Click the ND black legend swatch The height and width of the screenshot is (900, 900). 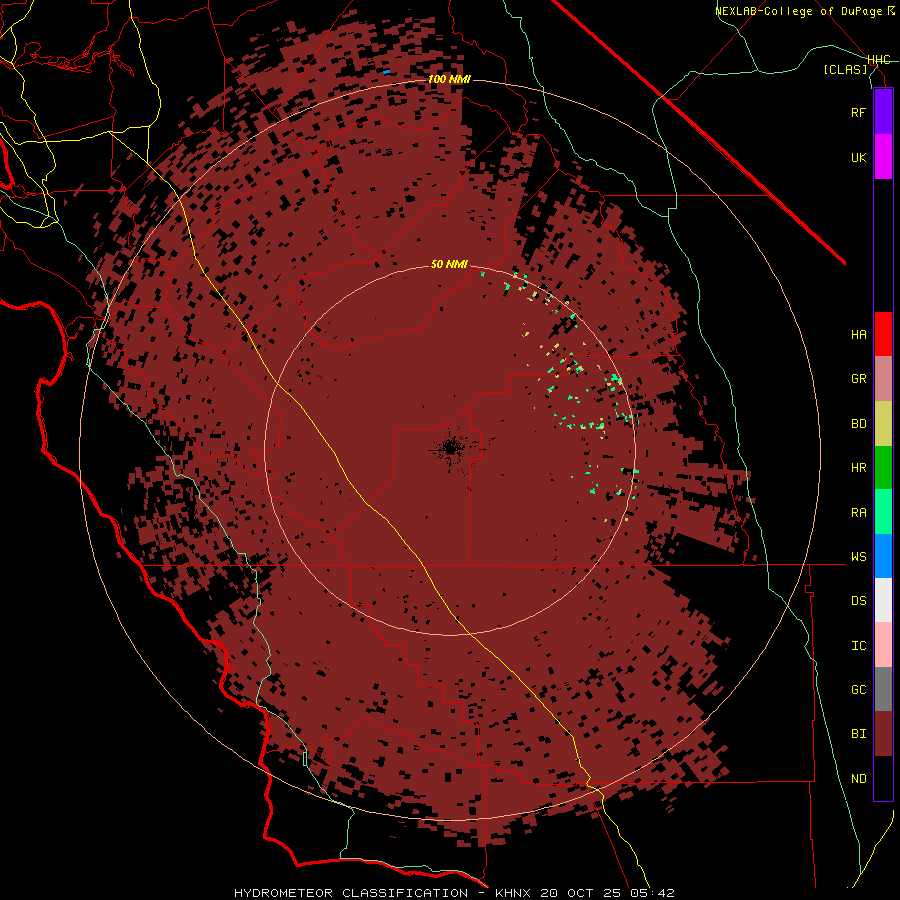tap(883, 778)
